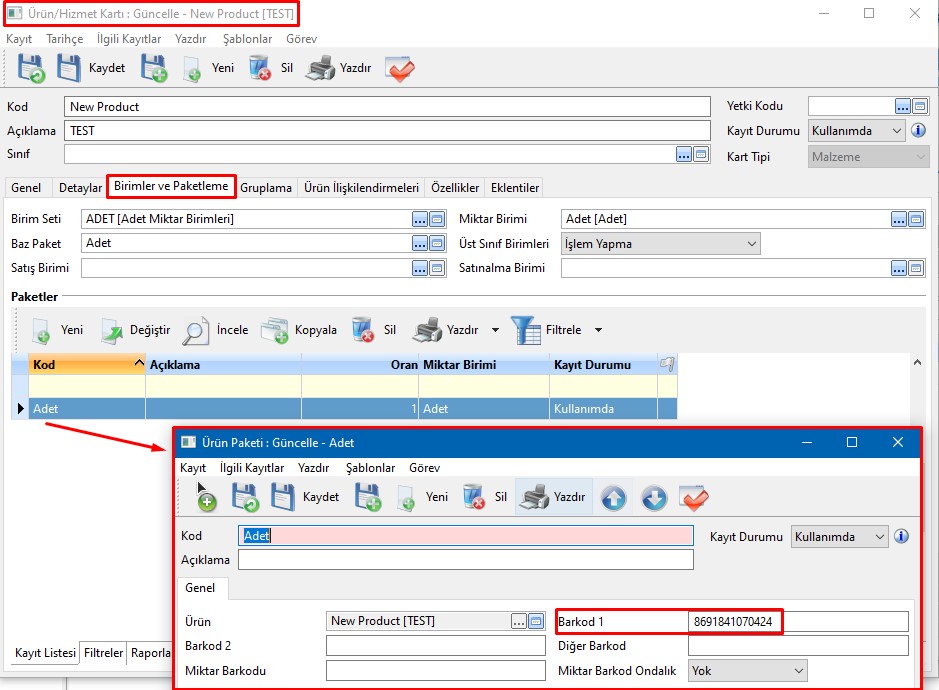939x690 pixels.
Task: Open the Miktar Barkod Ondalık dropdown
Action: click(x=798, y=671)
